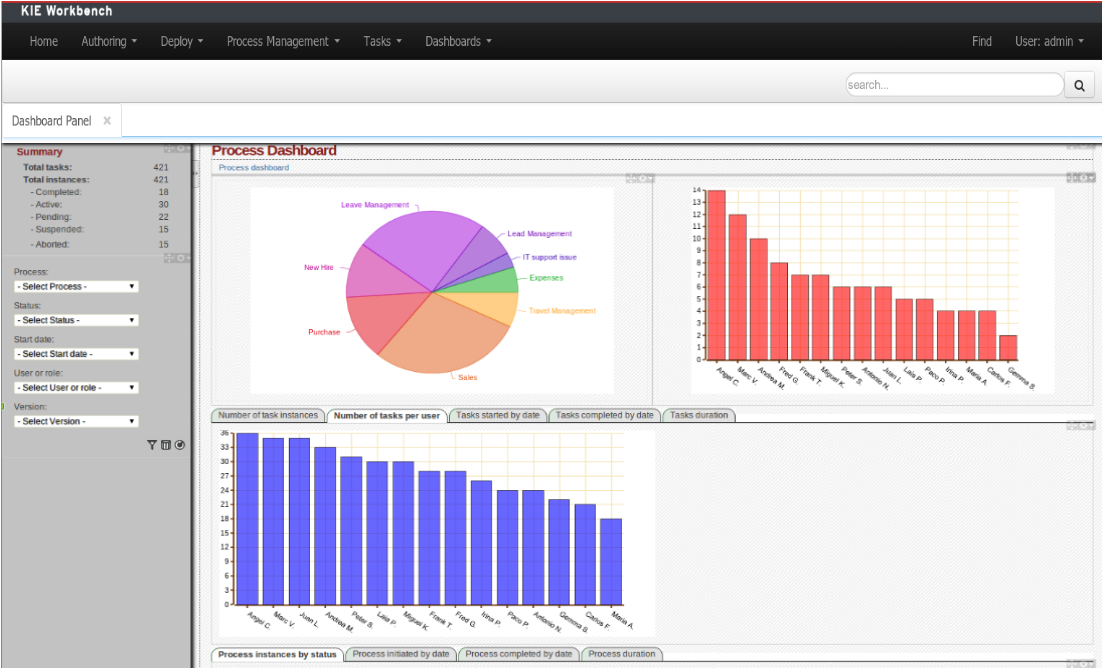Open the Dashboards menu
This screenshot has height=670, width=1102.
(458, 41)
